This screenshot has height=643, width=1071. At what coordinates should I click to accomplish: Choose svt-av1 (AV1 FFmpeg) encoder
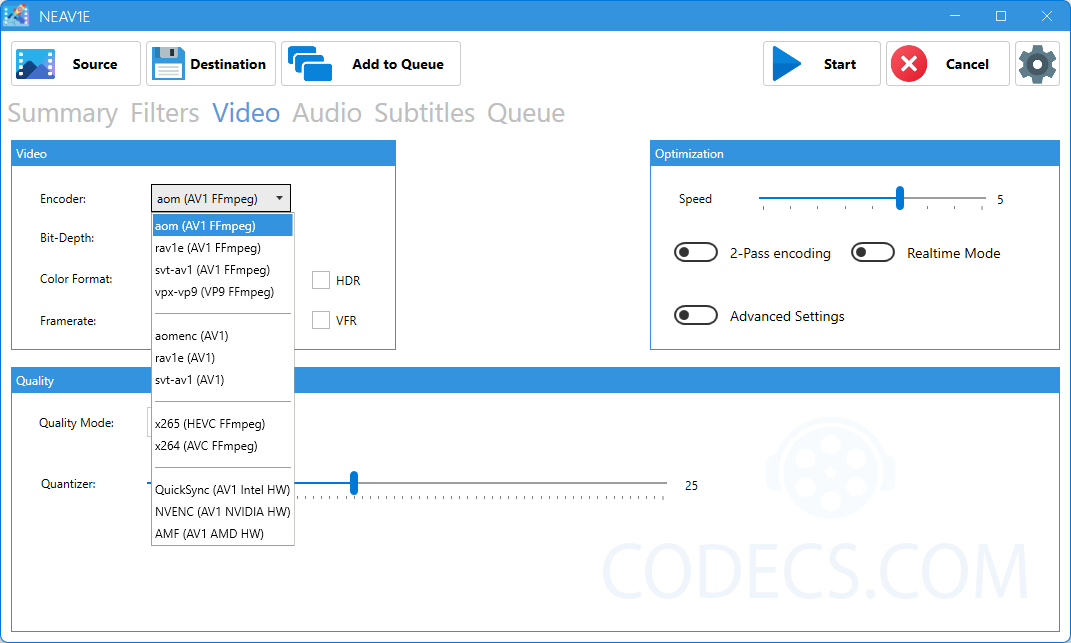point(223,270)
